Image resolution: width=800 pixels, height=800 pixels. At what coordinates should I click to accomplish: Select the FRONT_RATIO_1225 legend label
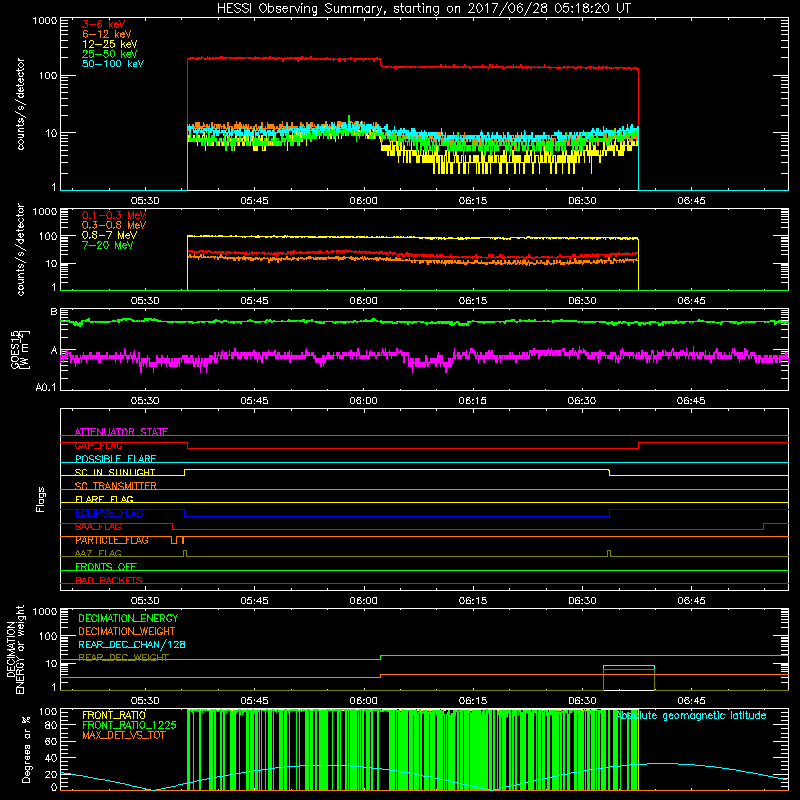pyautogui.click(x=129, y=725)
